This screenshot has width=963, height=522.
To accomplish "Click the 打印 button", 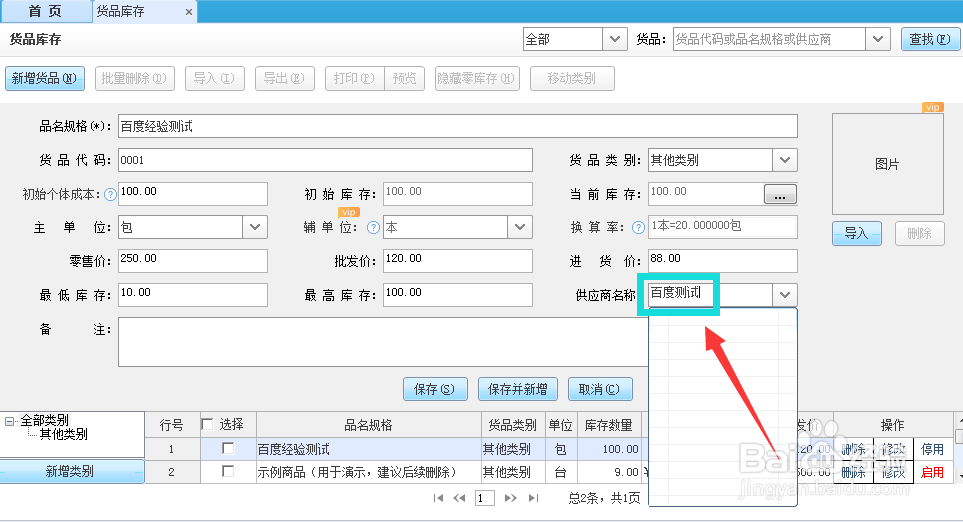I will (x=354, y=79).
